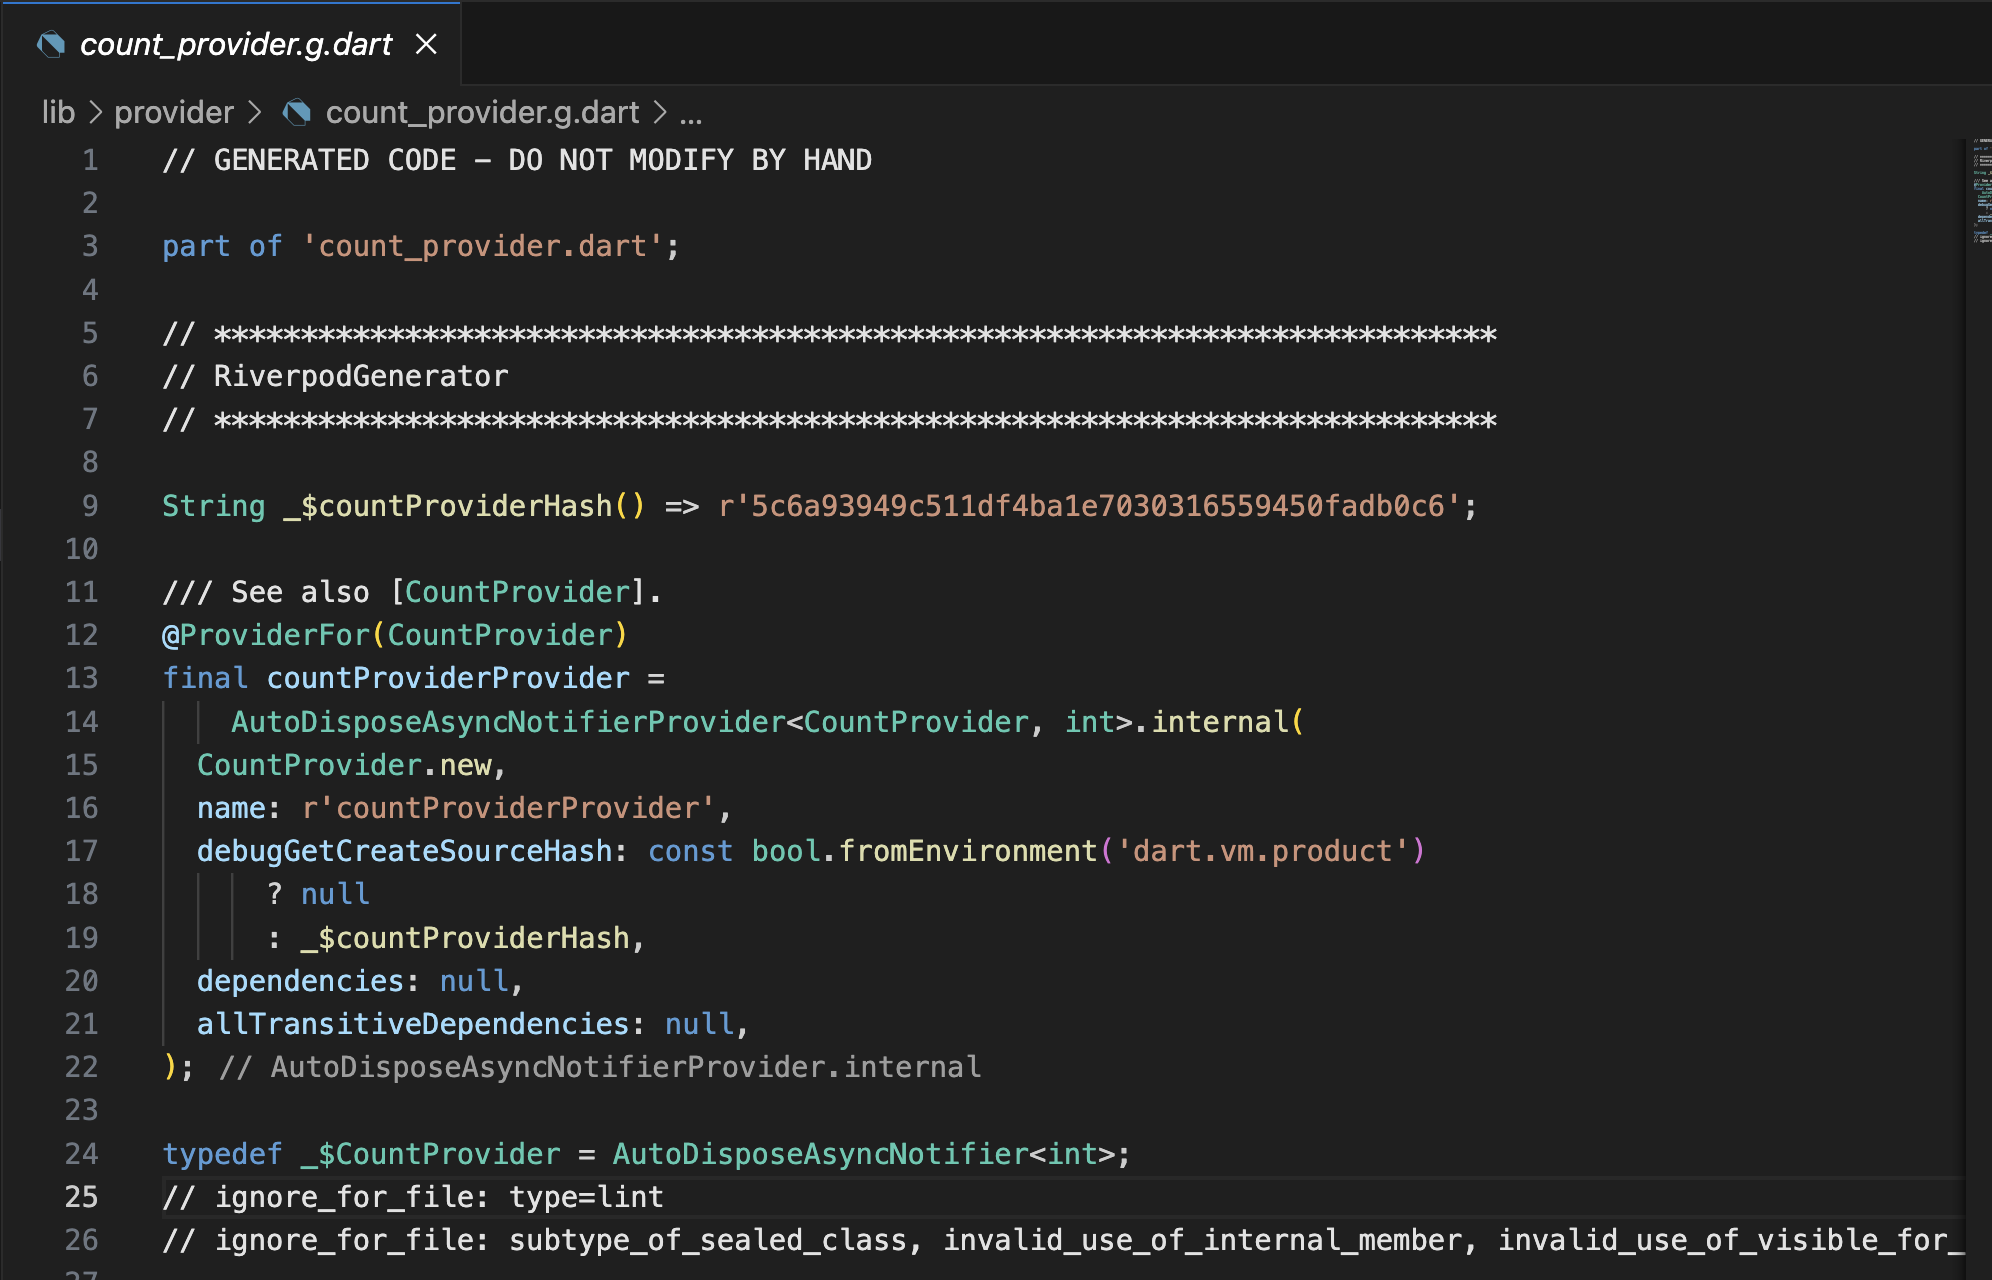Open the provider breadcrumb folder
This screenshot has height=1280, width=1992.
173,113
